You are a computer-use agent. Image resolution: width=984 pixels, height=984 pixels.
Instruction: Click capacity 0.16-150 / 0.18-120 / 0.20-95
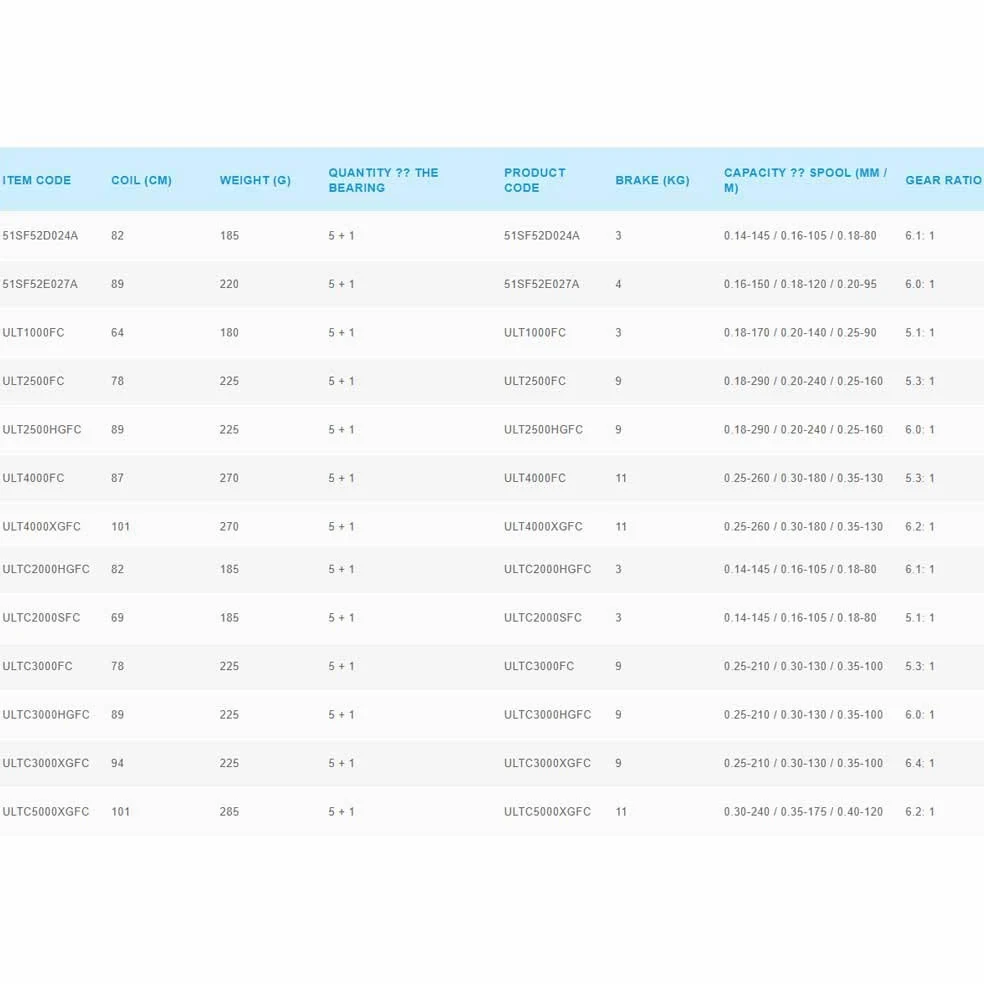[x=800, y=284]
